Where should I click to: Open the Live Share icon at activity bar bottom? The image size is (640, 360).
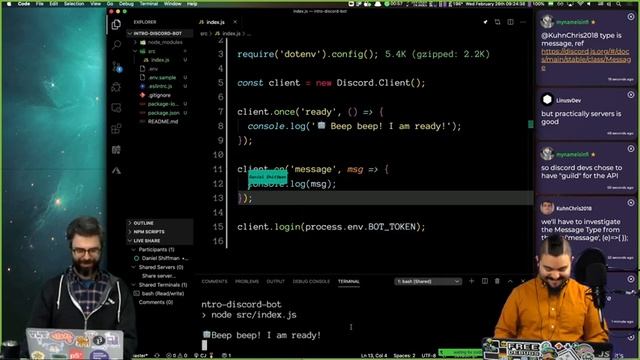116,171
